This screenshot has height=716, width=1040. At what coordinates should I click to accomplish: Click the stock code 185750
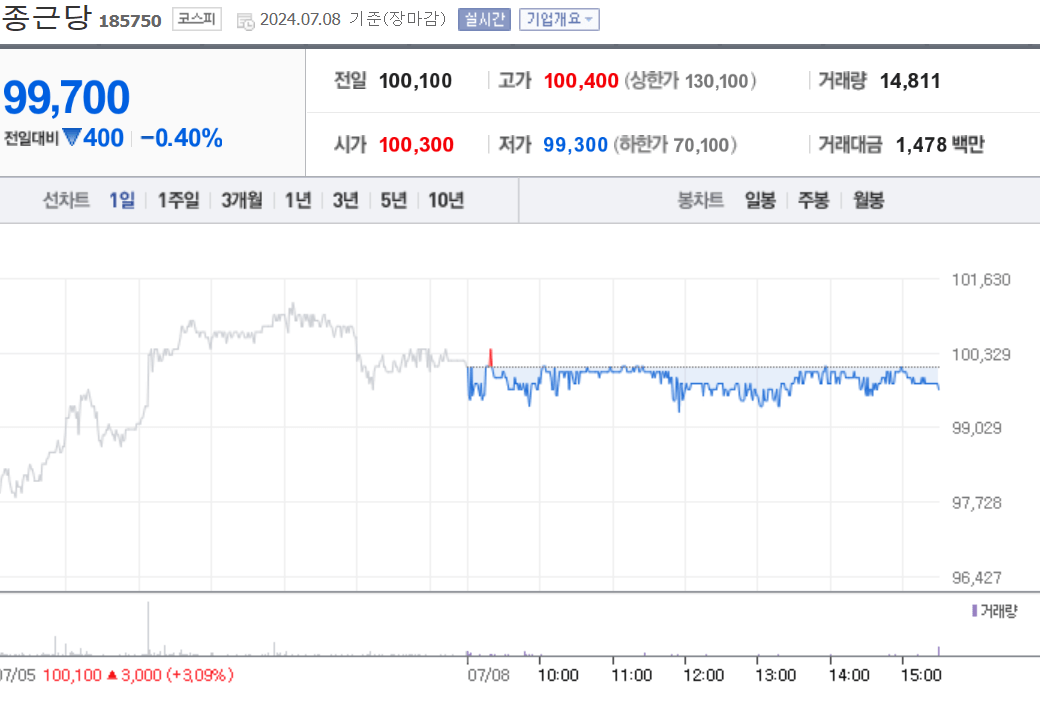(x=130, y=21)
